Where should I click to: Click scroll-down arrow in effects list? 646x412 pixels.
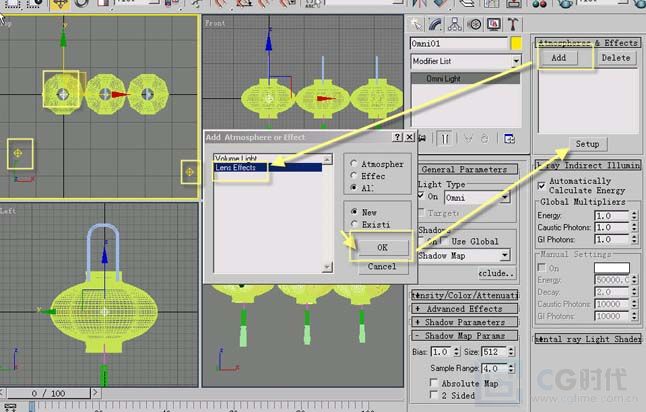(327, 267)
